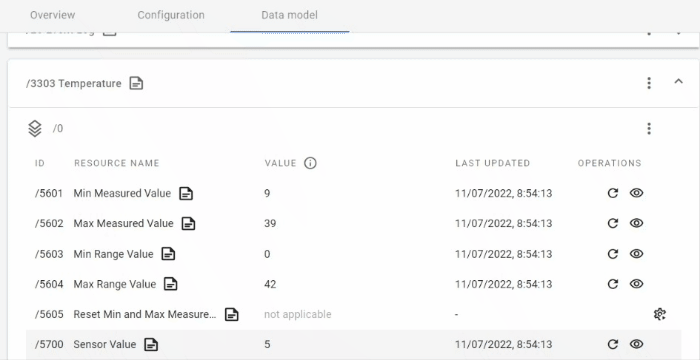Click the 'not applicable' value text
The height and width of the screenshot is (360, 700).
298,314
